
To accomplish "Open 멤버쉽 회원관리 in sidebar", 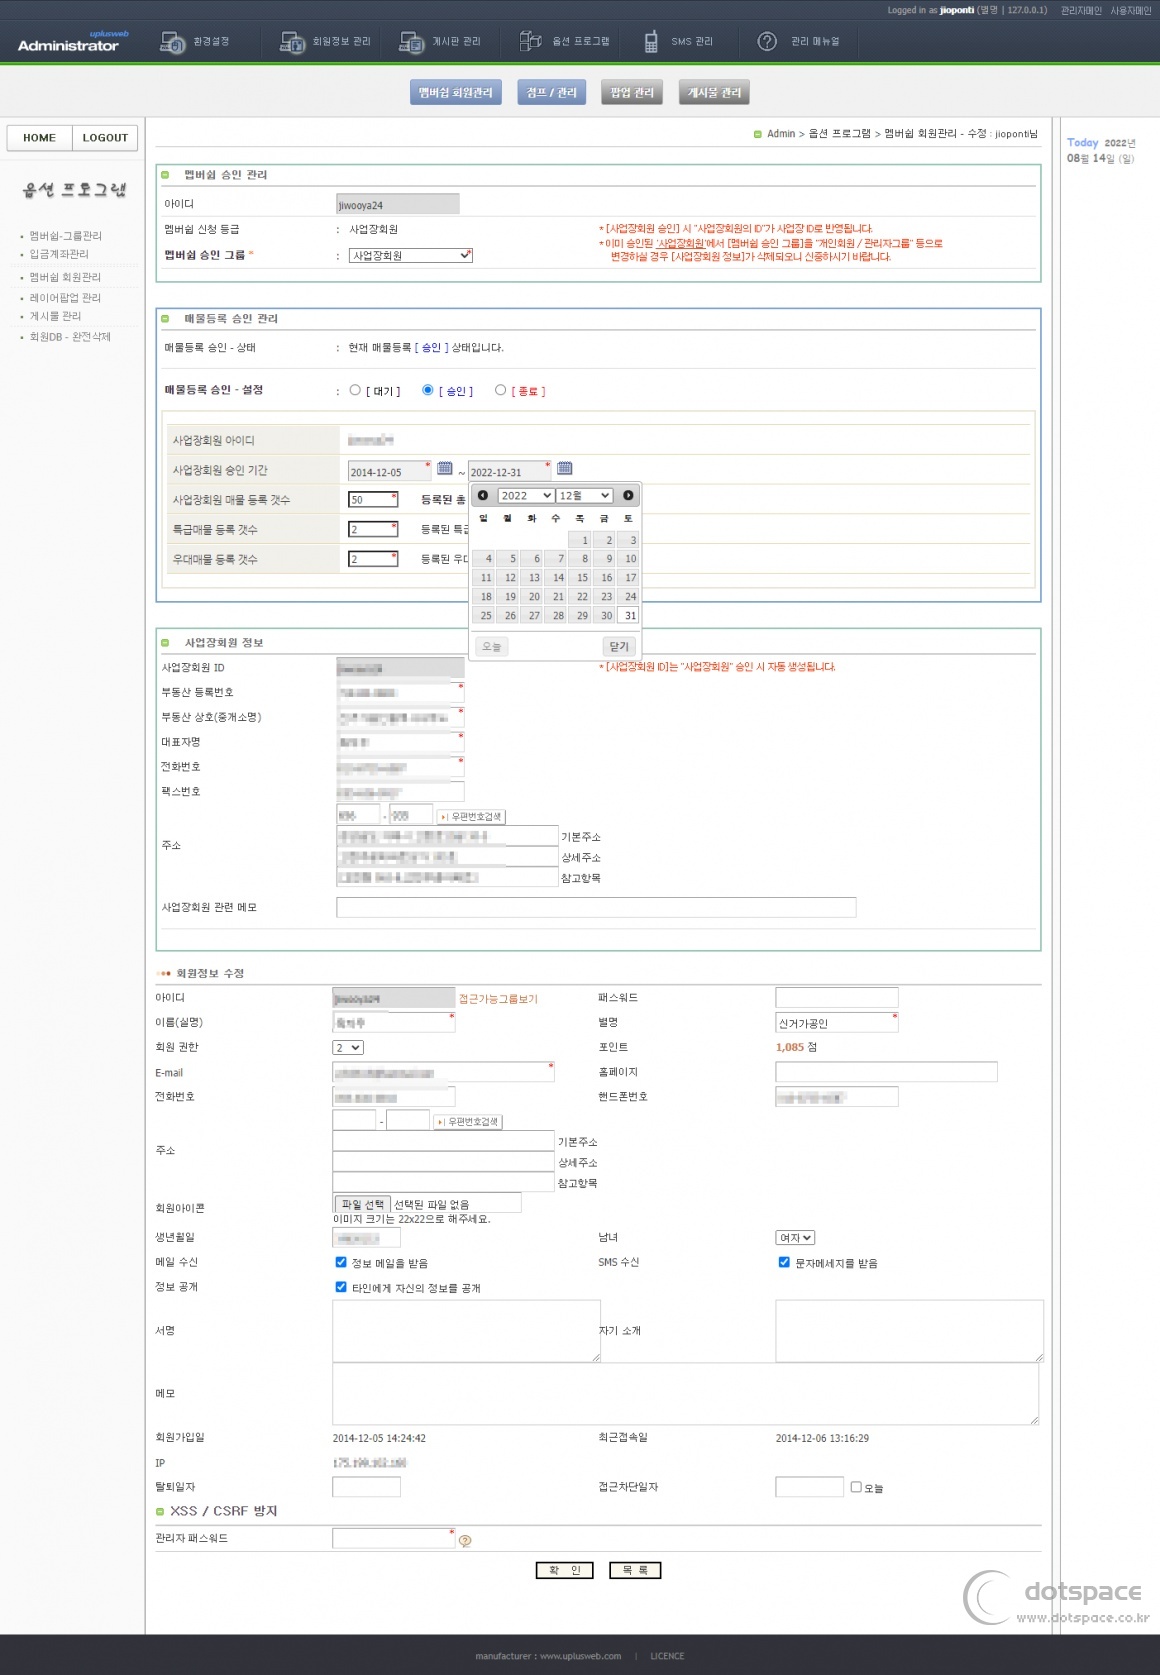I will tap(65, 277).
